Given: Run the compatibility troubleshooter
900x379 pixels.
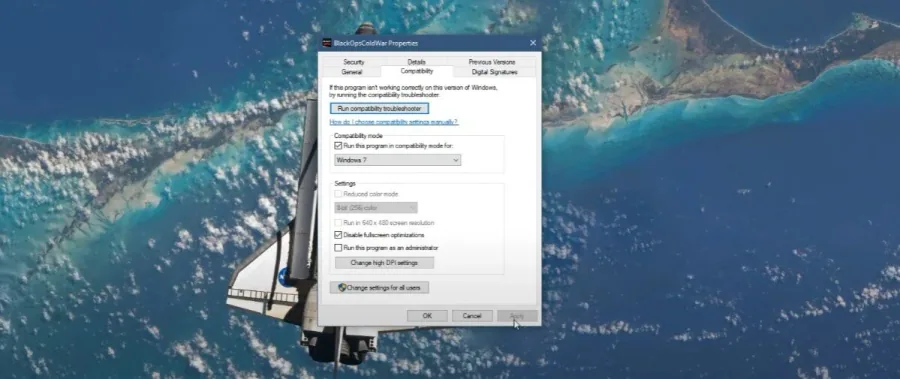Looking at the screenshot, I should tap(379, 108).
